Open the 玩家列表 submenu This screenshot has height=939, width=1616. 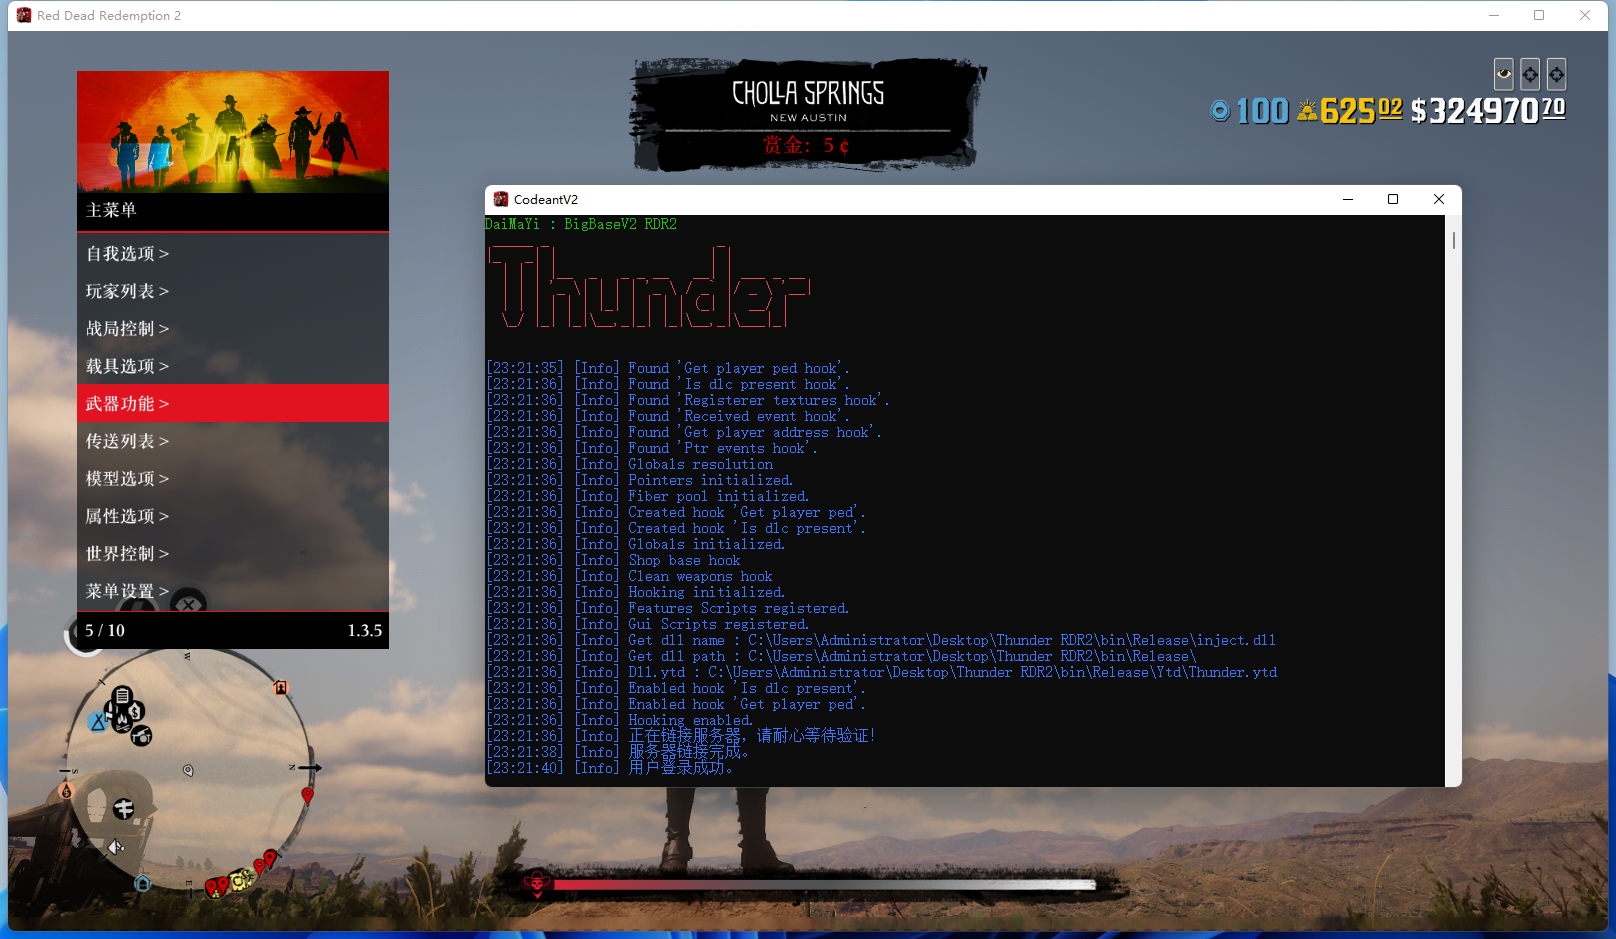[233, 291]
